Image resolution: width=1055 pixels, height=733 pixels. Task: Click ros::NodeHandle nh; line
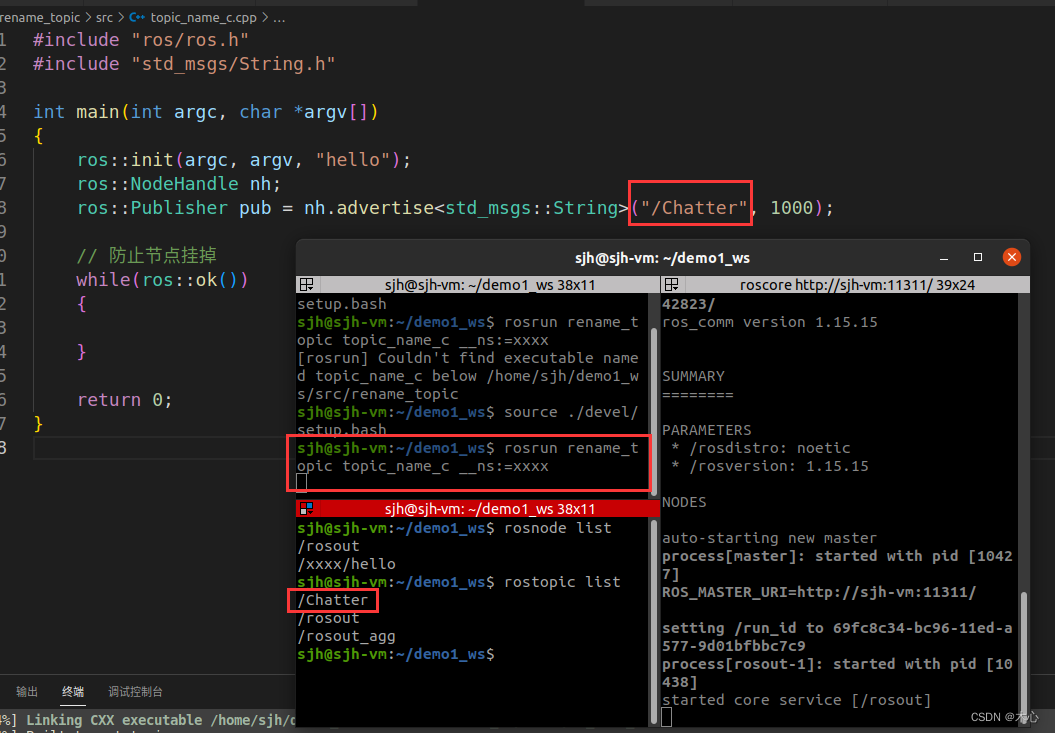178,184
